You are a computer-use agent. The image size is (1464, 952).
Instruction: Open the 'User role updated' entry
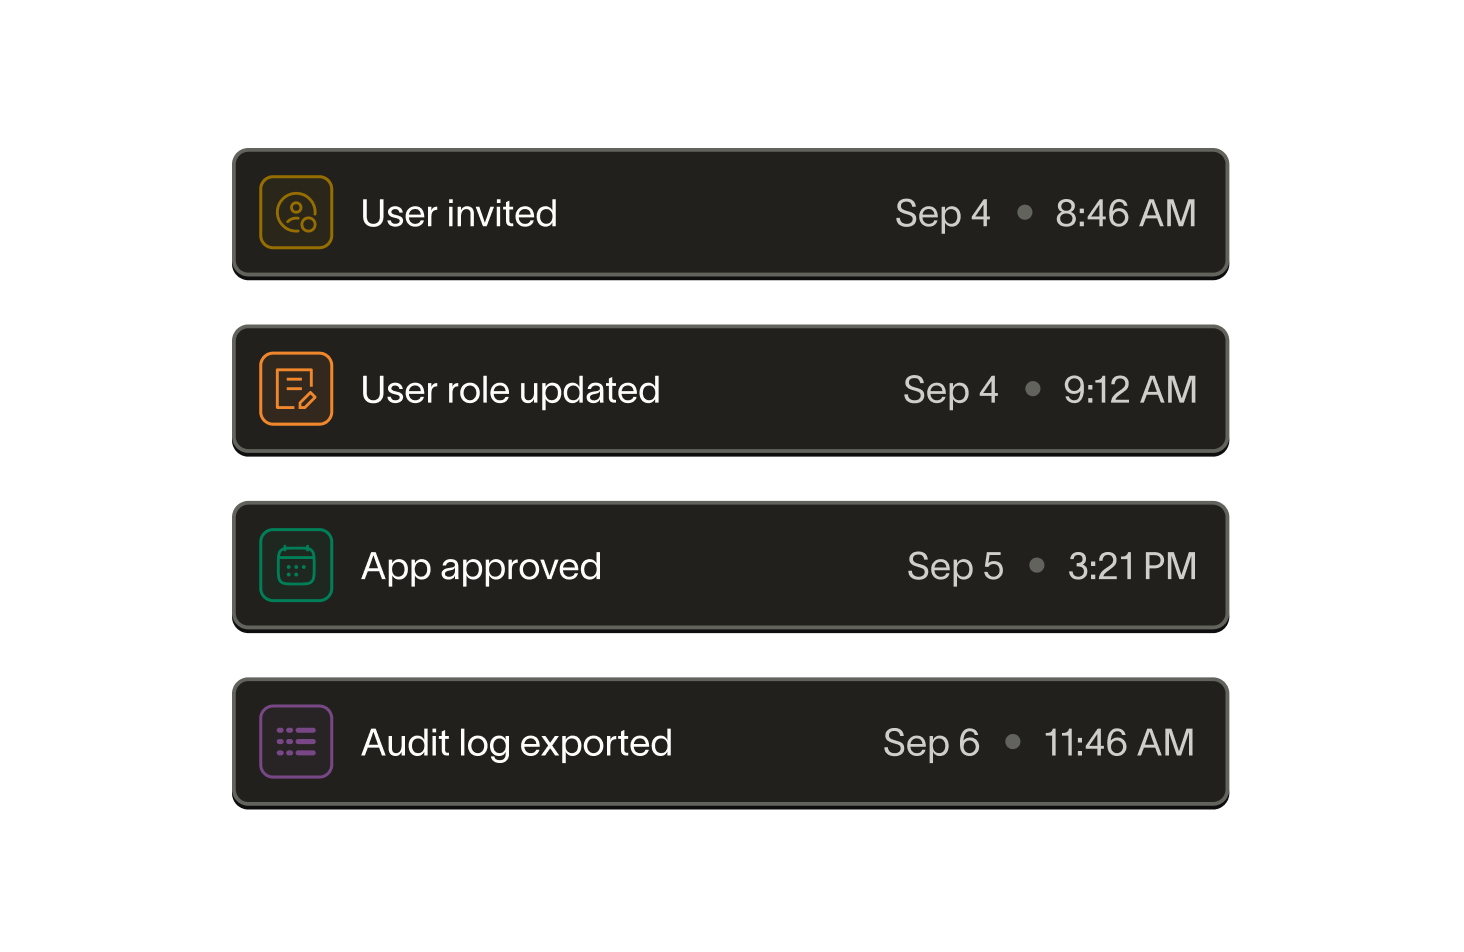pyautogui.click(x=511, y=389)
